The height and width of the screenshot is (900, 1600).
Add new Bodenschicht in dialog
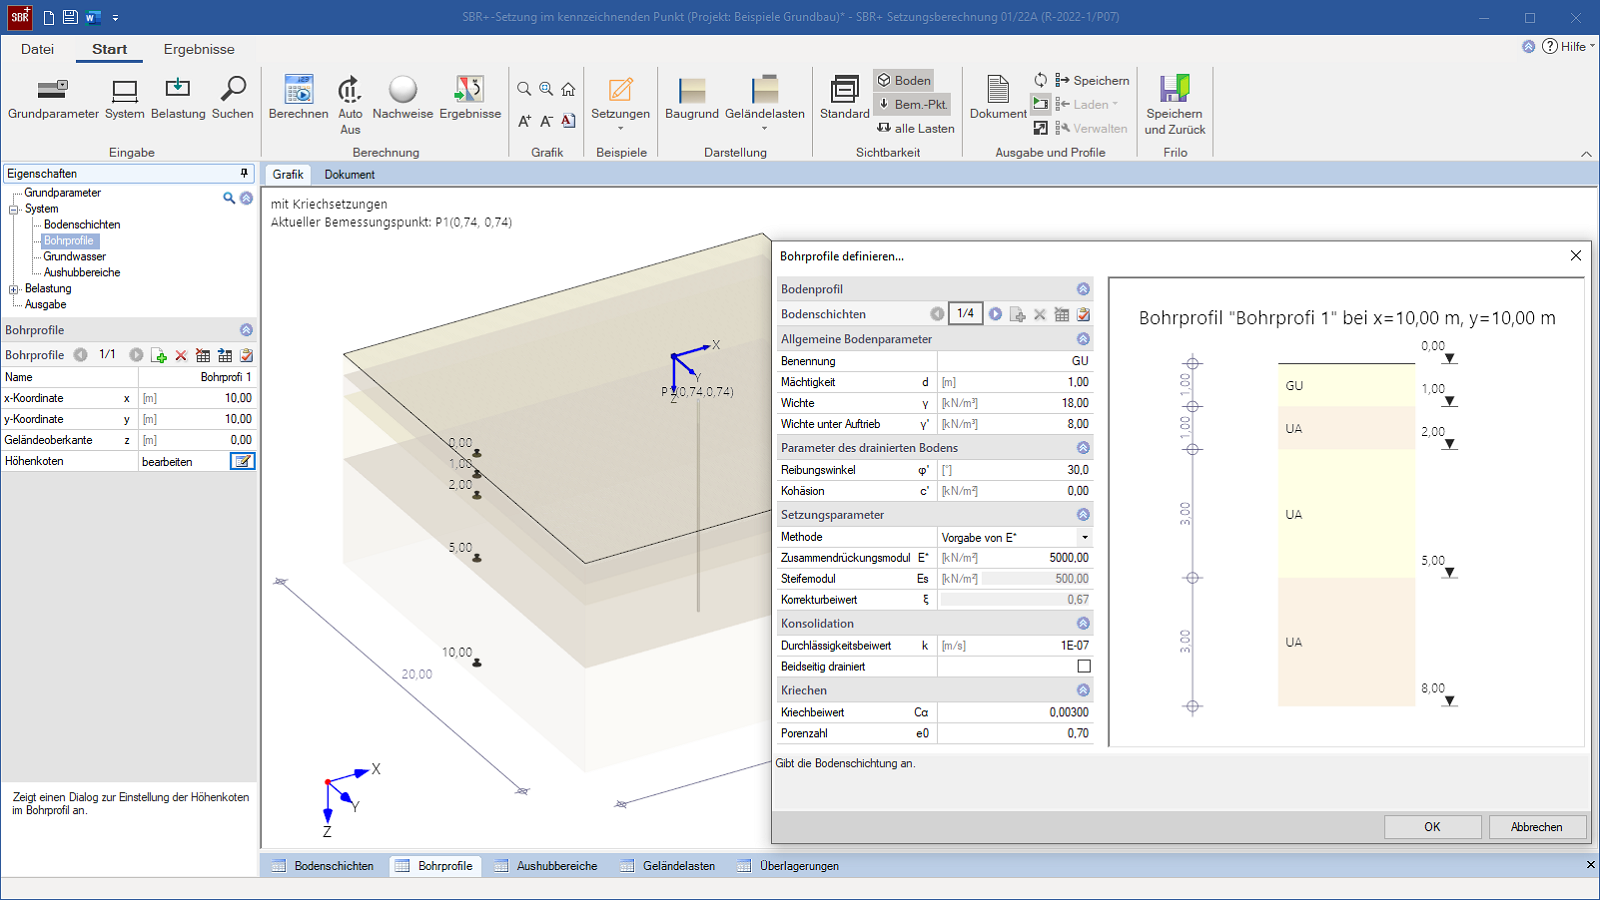1018,314
